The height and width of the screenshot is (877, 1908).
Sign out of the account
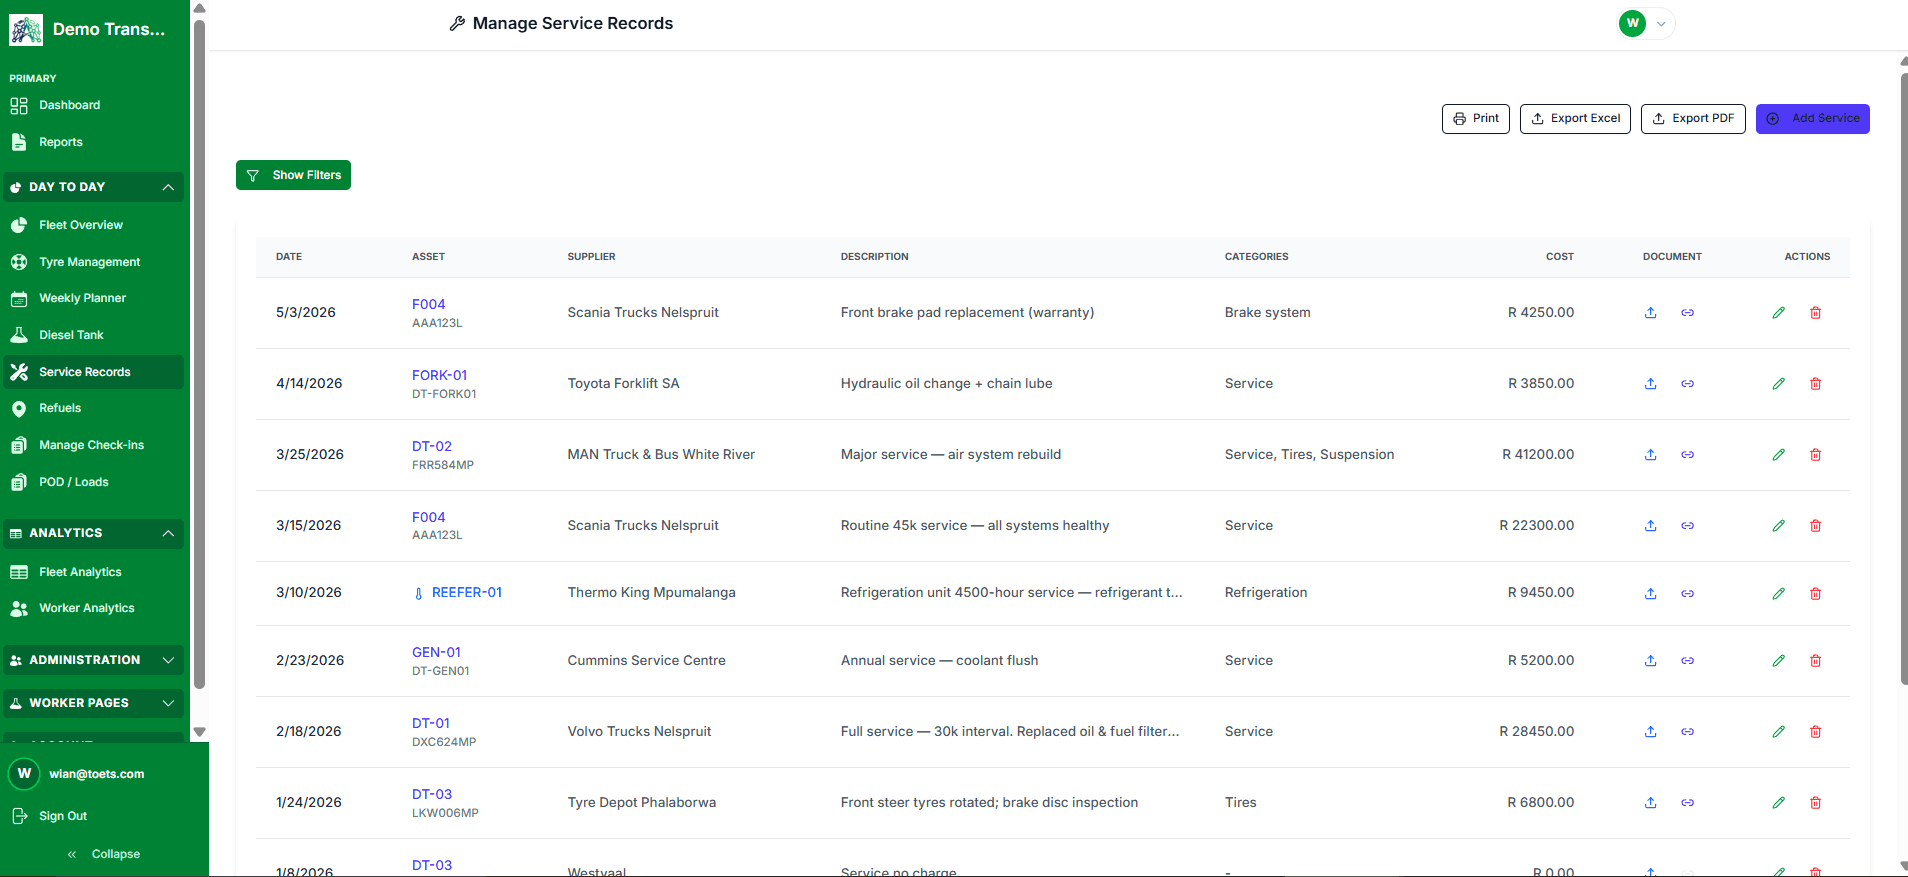tap(50, 816)
